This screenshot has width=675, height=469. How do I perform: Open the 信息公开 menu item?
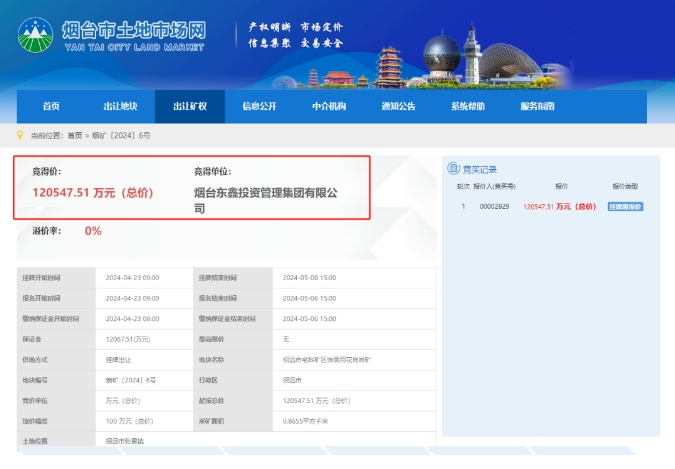259,106
